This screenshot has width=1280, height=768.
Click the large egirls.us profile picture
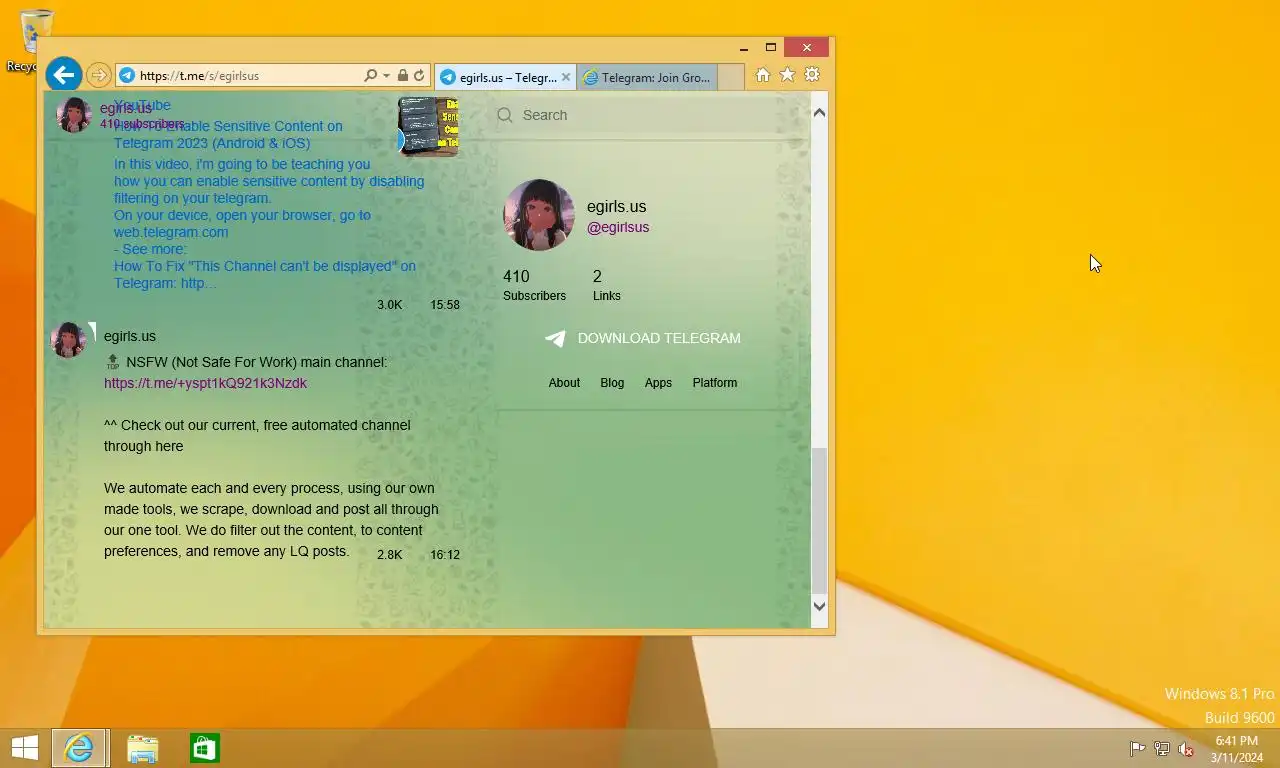[539, 215]
